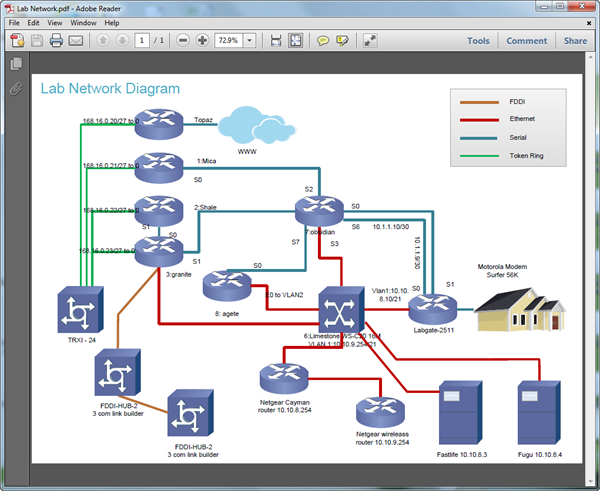
Task: Open the zoom level dropdown arrow
Action: [x=250, y=40]
